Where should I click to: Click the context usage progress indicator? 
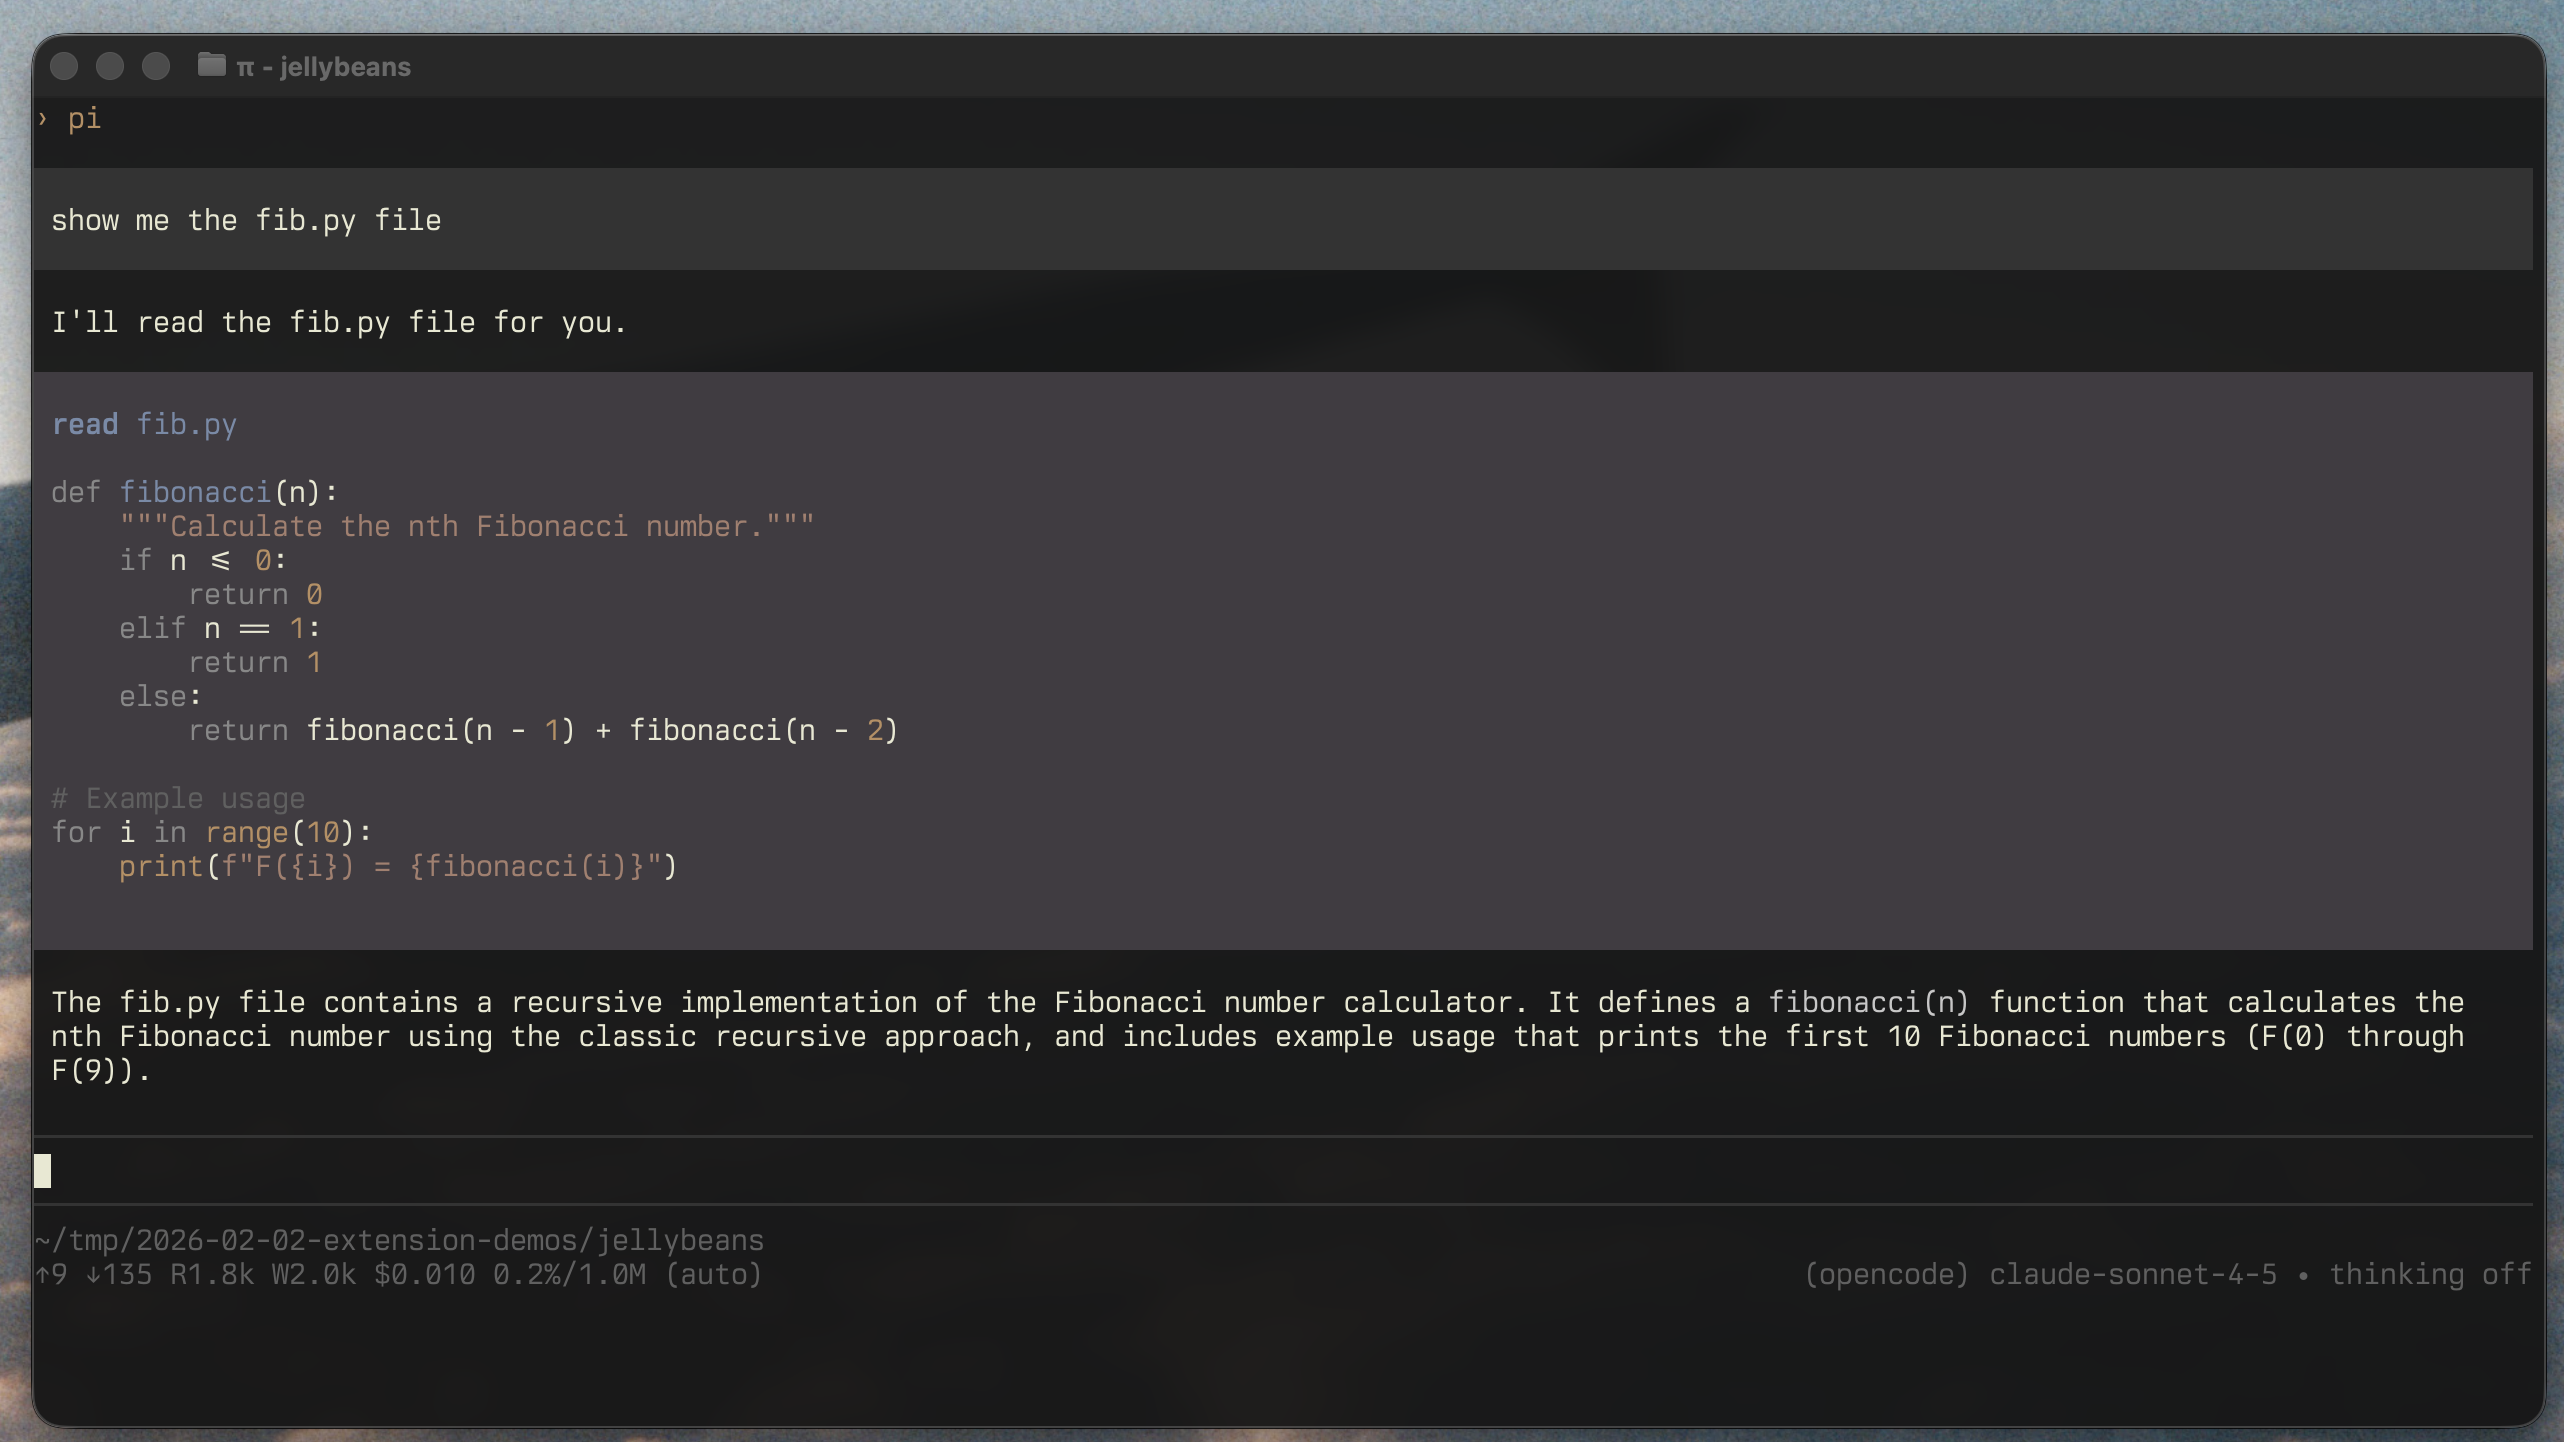(570, 1274)
